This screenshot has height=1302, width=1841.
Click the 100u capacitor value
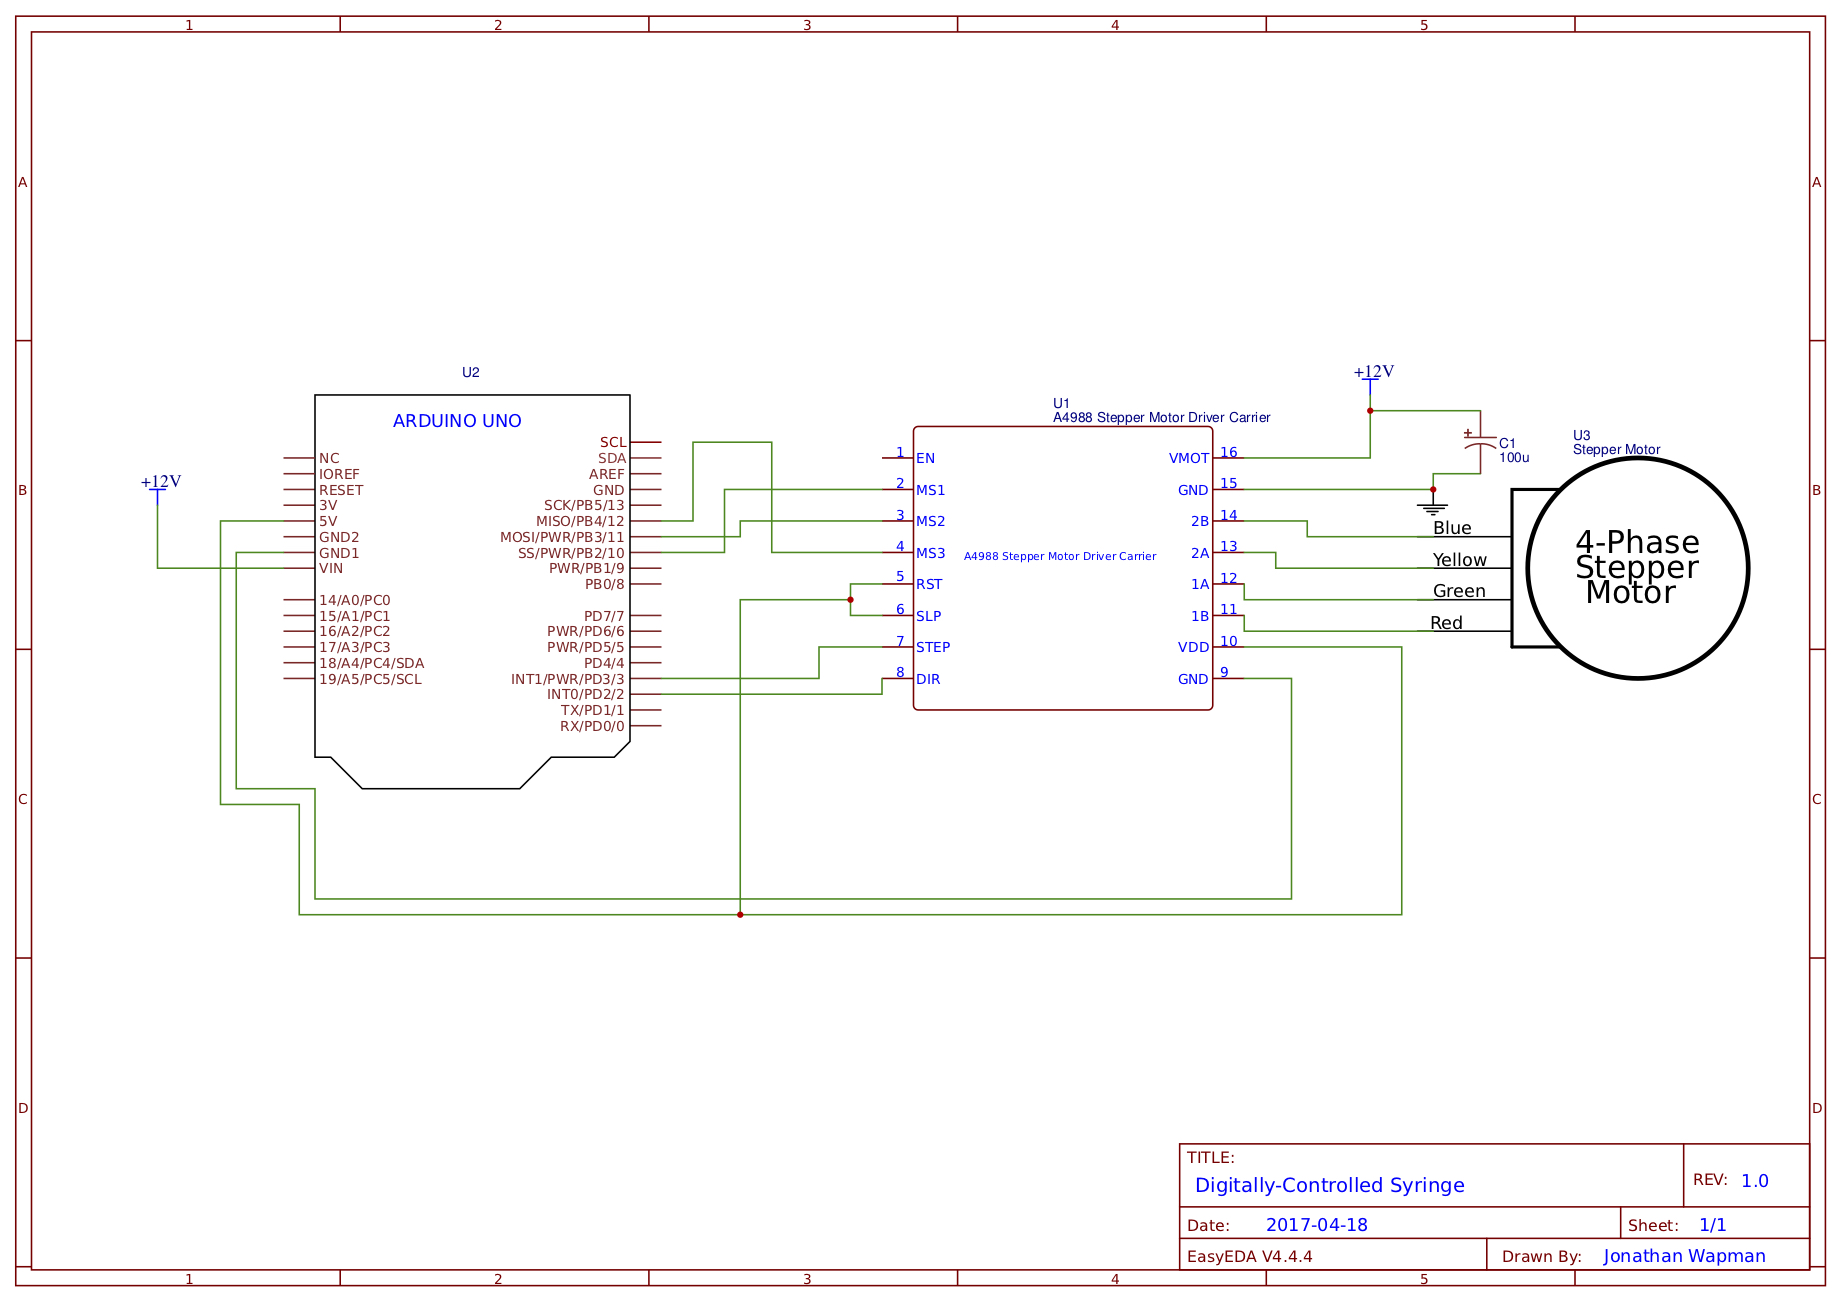click(1514, 458)
